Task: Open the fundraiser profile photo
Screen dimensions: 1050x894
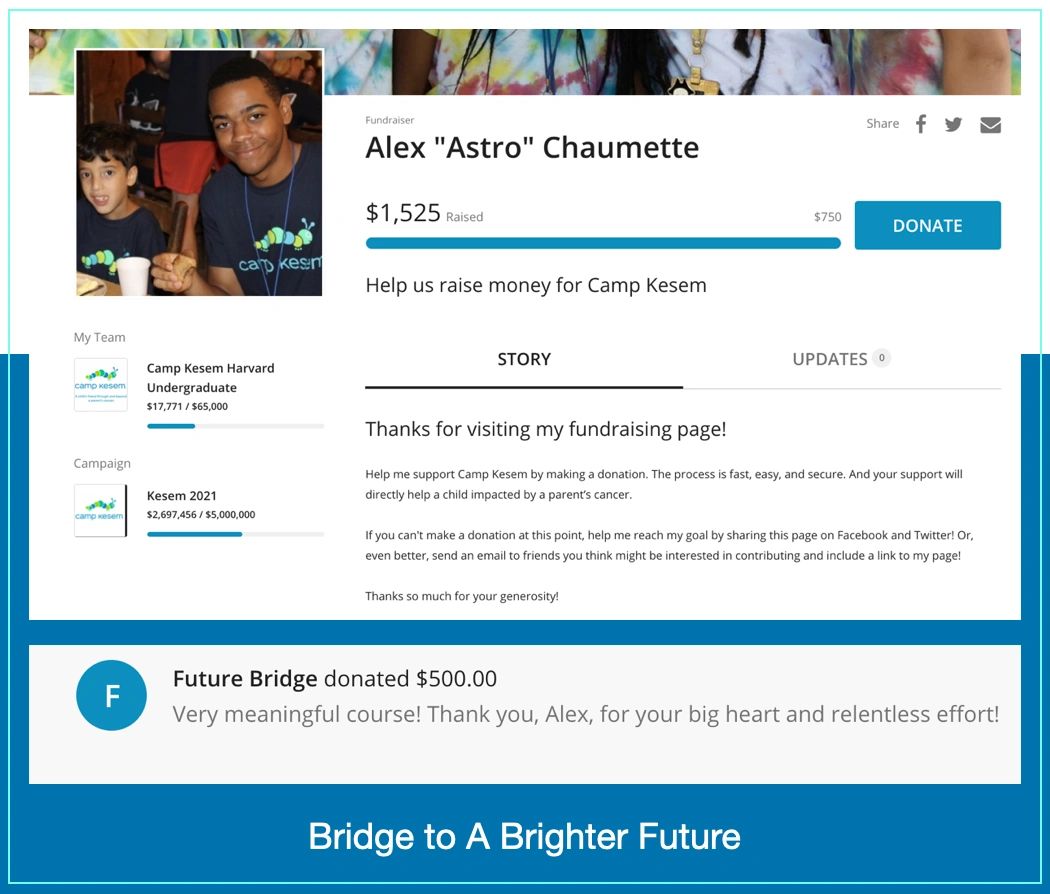Action: coord(199,173)
